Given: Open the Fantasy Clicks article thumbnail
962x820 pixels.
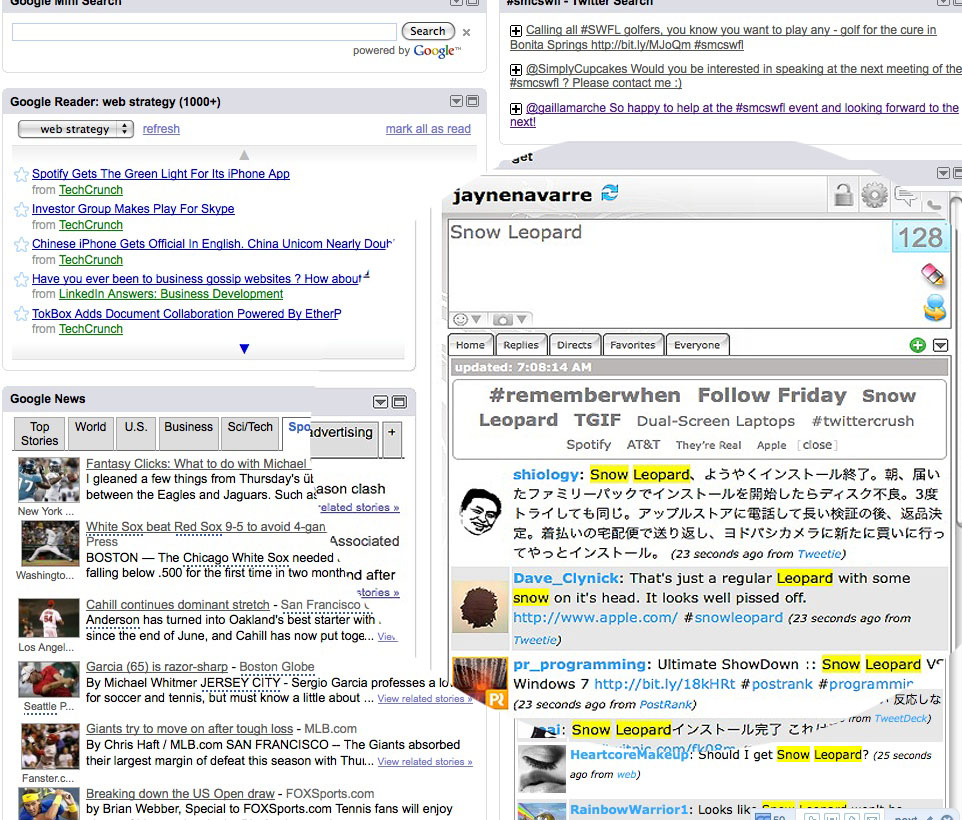Looking at the screenshot, I should coord(48,480).
